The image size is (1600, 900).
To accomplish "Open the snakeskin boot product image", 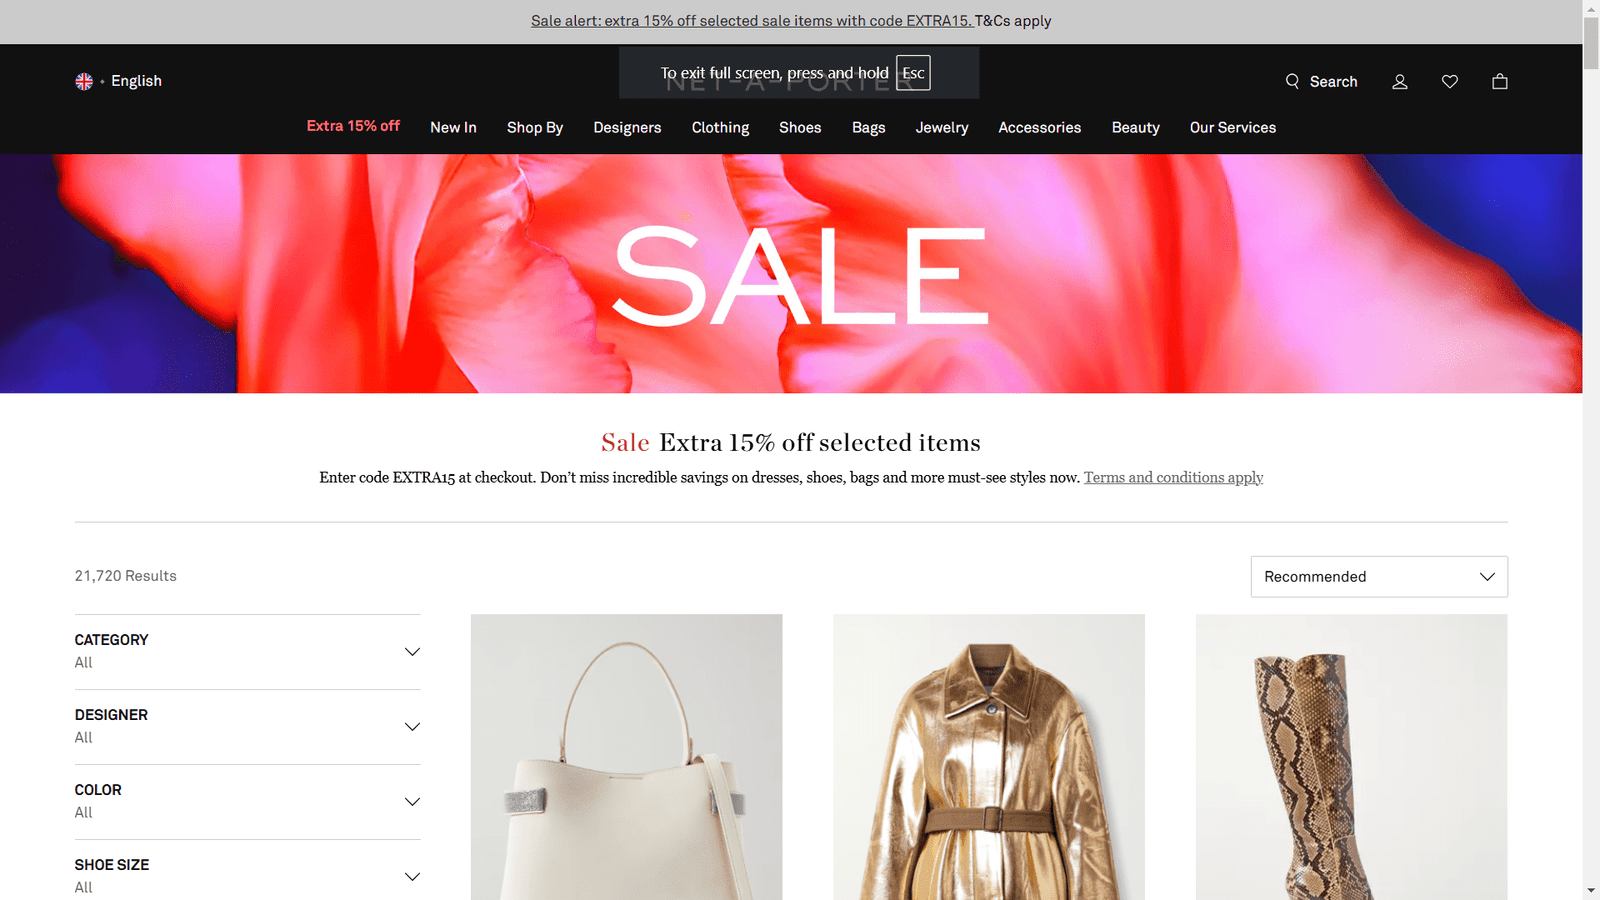I will click(1351, 757).
